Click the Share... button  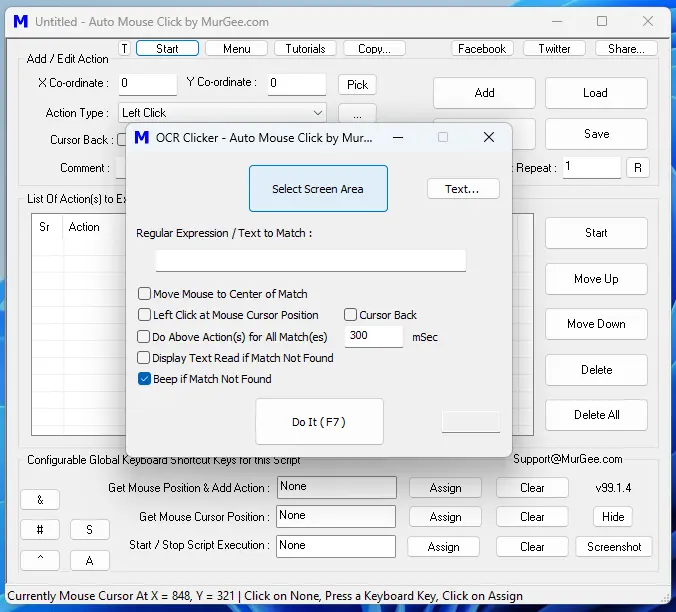click(626, 49)
